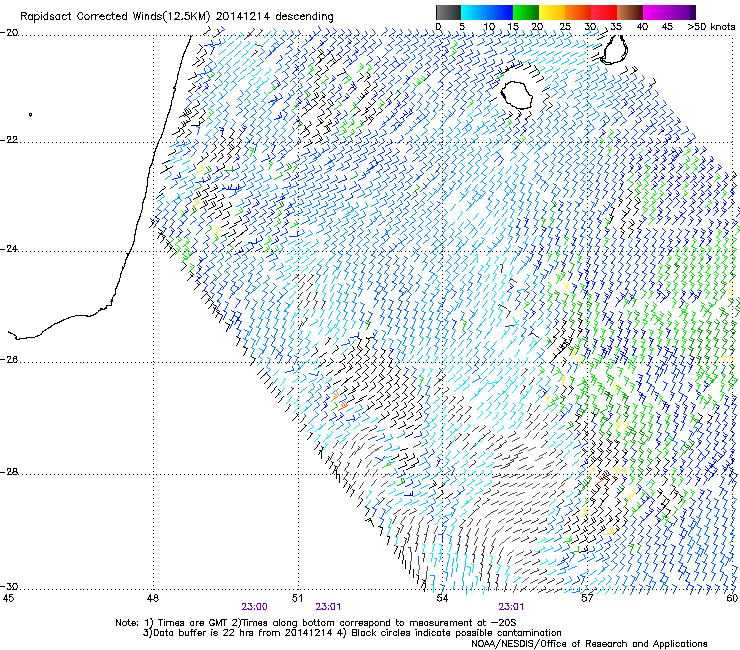Viewport: 740px width, 650px height.
Task: Pick the red 30-35 knots legend segment
Action: pos(604,12)
